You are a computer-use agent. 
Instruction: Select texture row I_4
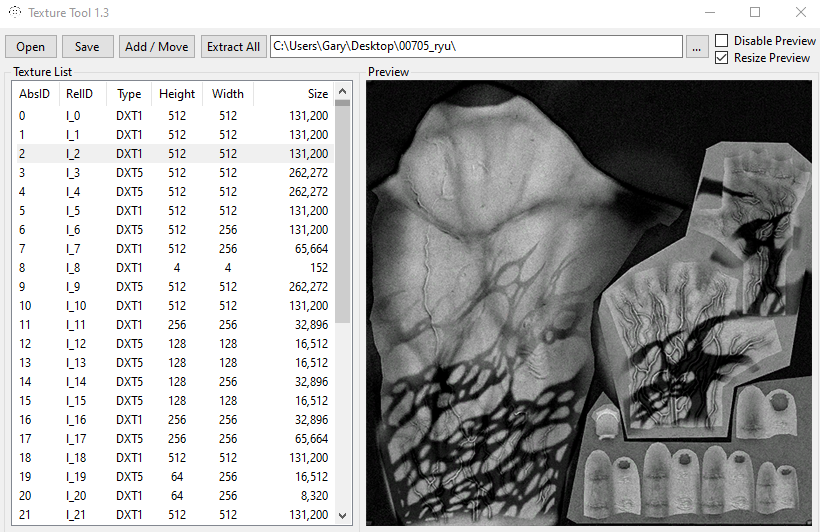pos(175,191)
